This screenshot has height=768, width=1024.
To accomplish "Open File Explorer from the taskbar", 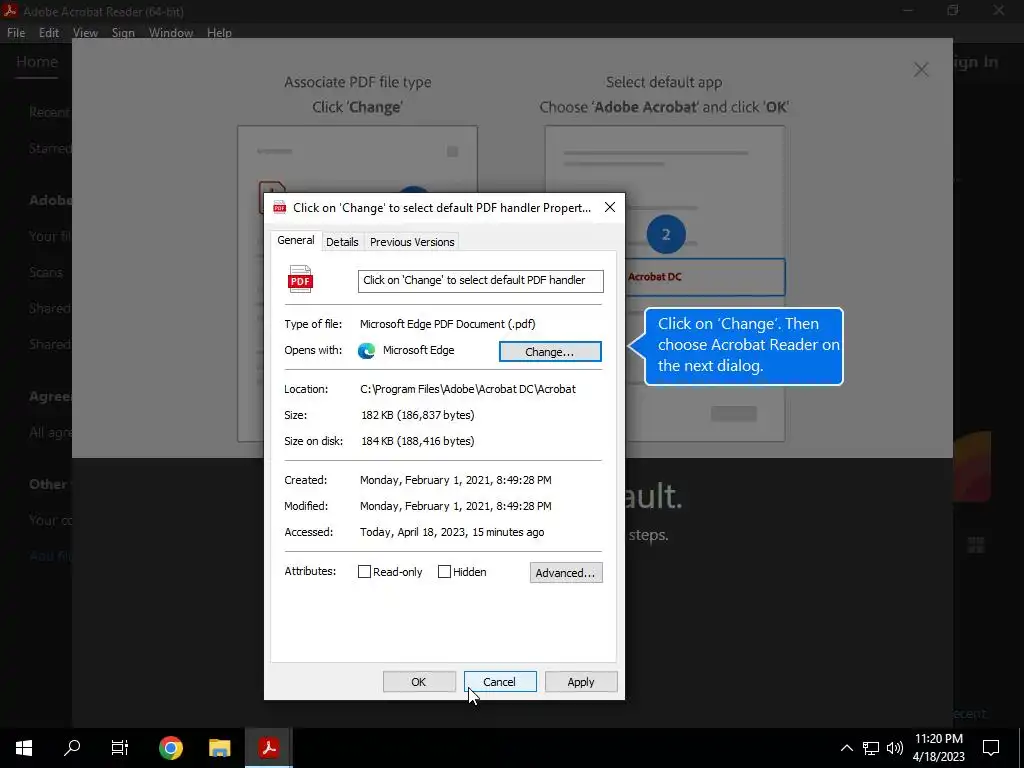I will click(219, 748).
